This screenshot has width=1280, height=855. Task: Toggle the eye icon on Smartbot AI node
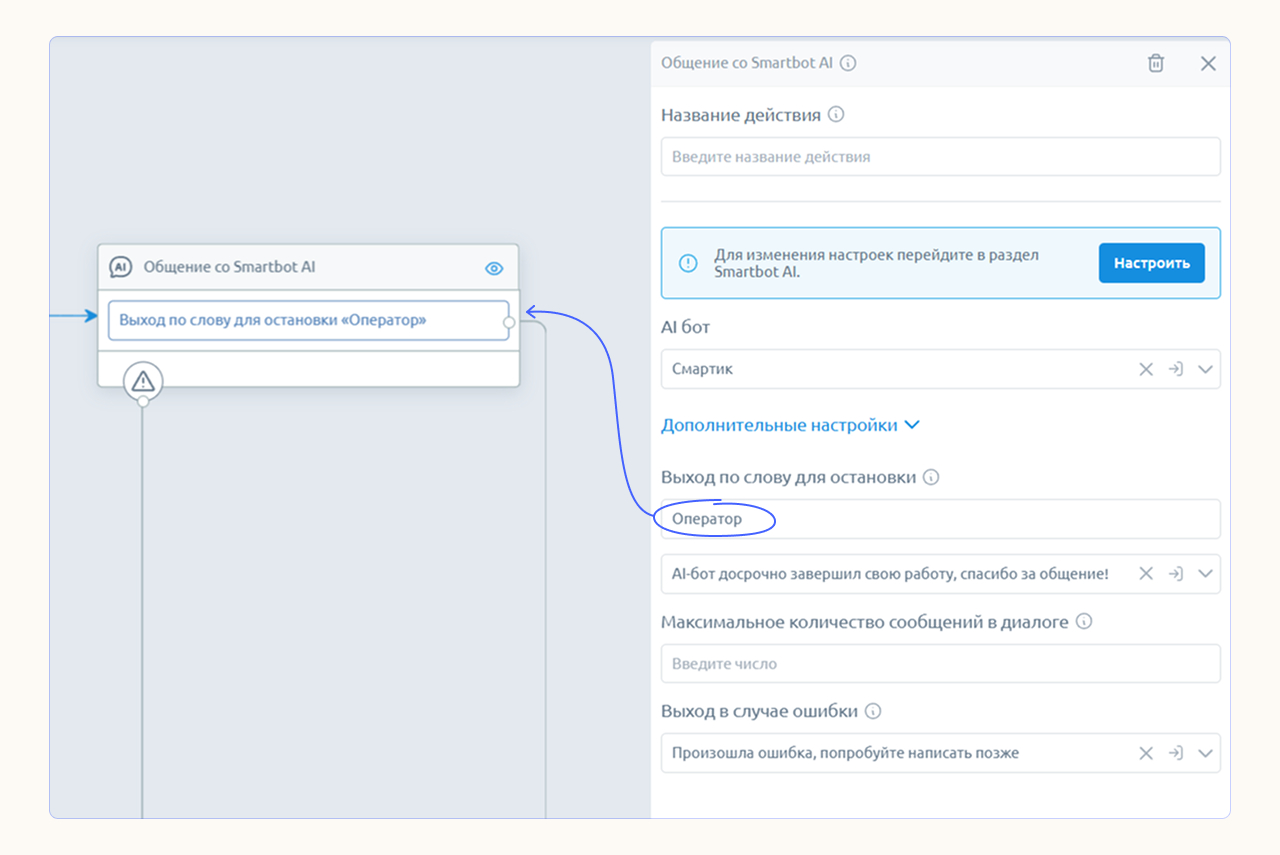[494, 268]
